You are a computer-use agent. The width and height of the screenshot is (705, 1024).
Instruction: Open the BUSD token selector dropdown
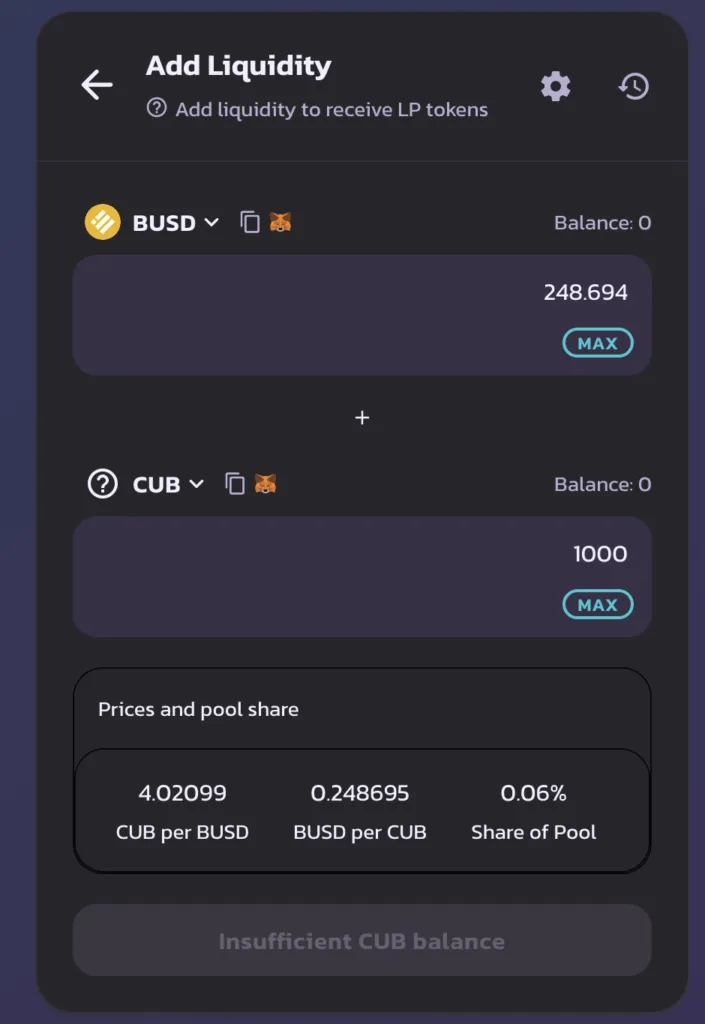(x=176, y=223)
